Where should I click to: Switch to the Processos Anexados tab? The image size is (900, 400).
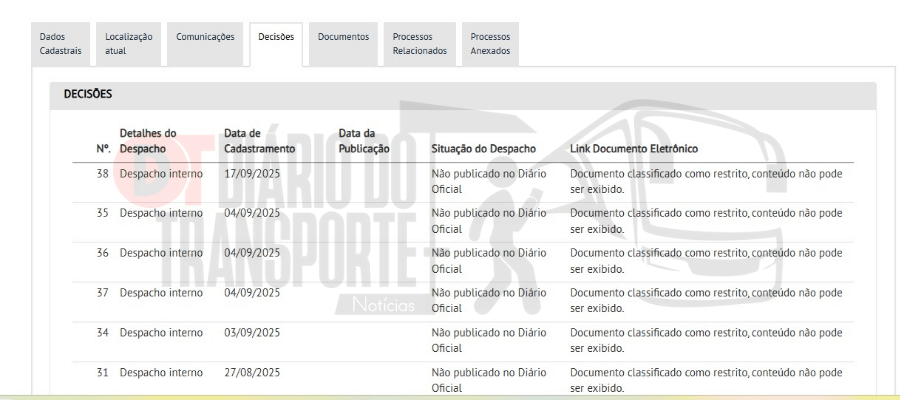pyautogui.click(x=490, y=44)
